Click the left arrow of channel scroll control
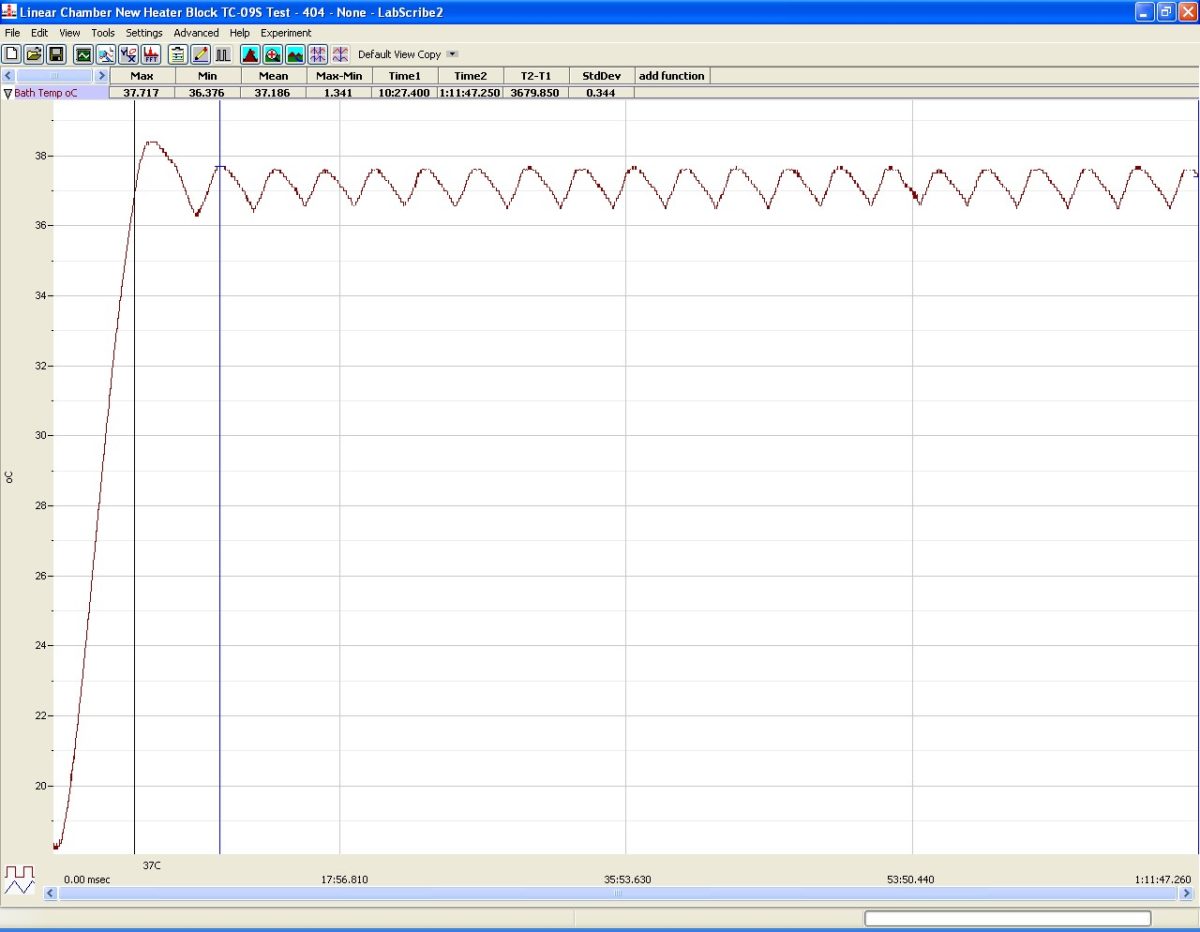The height and width of the screenshot is (932, 1200). (x=8, y=76)
